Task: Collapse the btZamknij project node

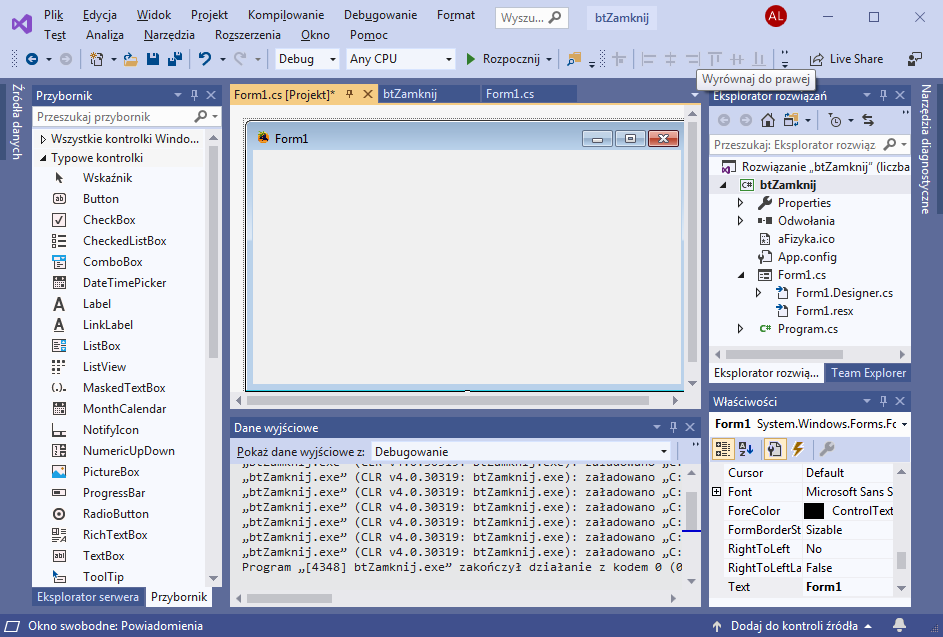Action: pos(723,185)
